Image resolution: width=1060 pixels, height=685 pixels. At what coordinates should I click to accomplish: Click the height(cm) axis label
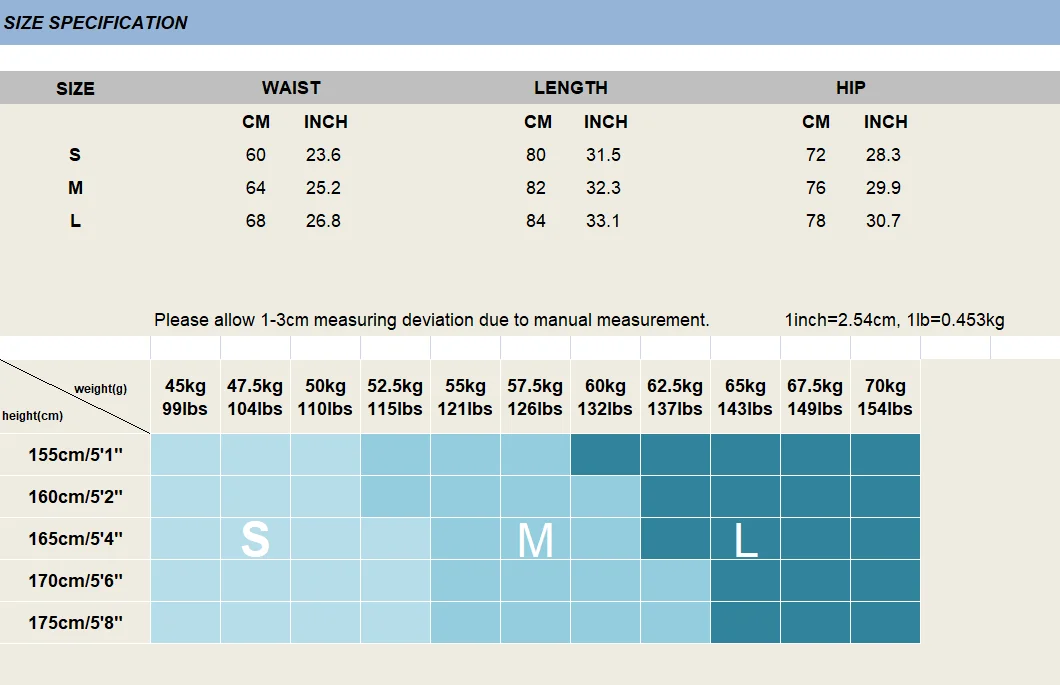pyautogui.click(x=32, y=416)
